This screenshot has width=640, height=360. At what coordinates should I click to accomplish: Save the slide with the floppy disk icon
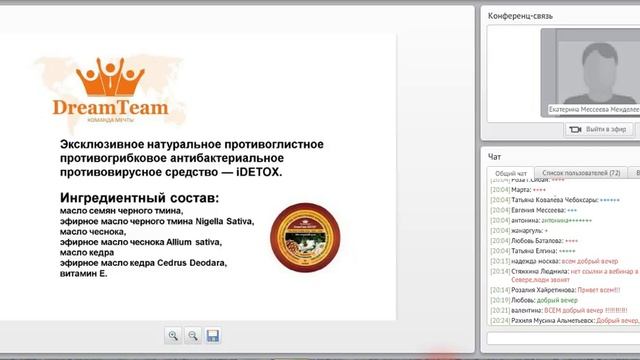(x=213, y=336)
